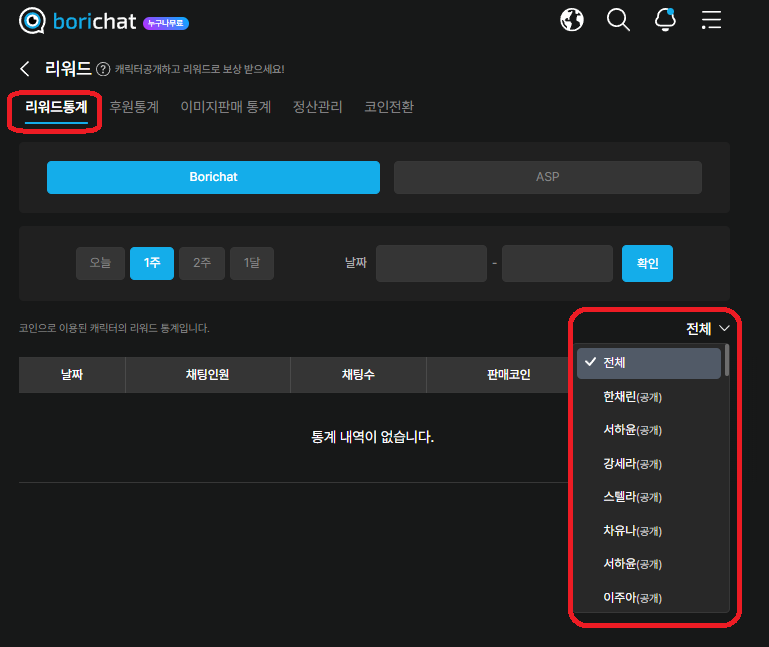Select the 2주 period filter
This screenshot has width=769, height=647.
202,263
